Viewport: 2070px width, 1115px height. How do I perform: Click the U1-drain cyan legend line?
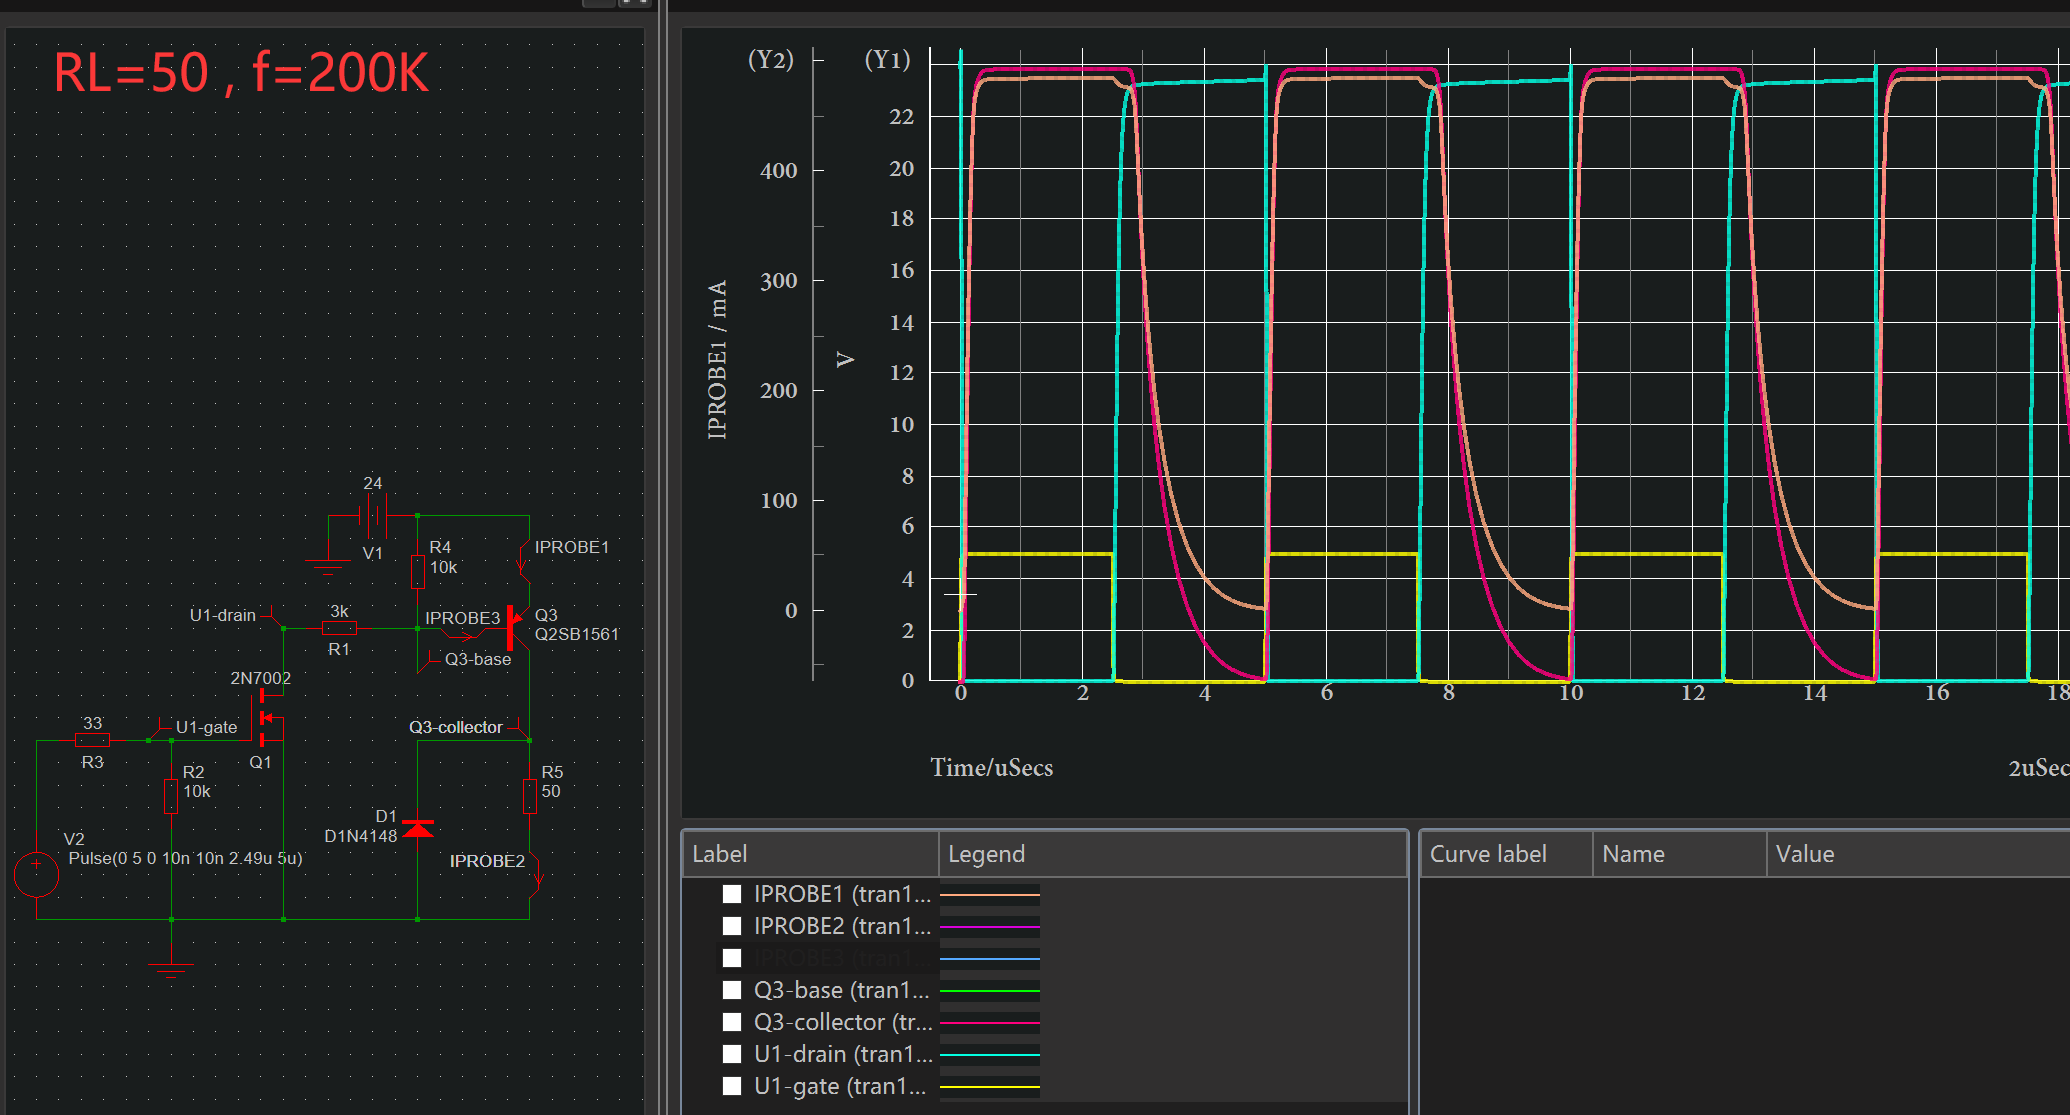(990, 1054)
